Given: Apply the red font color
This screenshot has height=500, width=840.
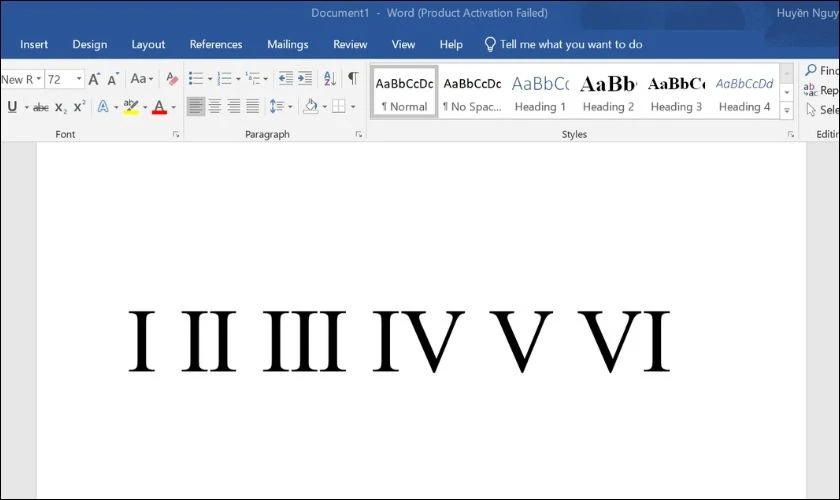Looking at the screenshot, I should click(x=158, y=107).
